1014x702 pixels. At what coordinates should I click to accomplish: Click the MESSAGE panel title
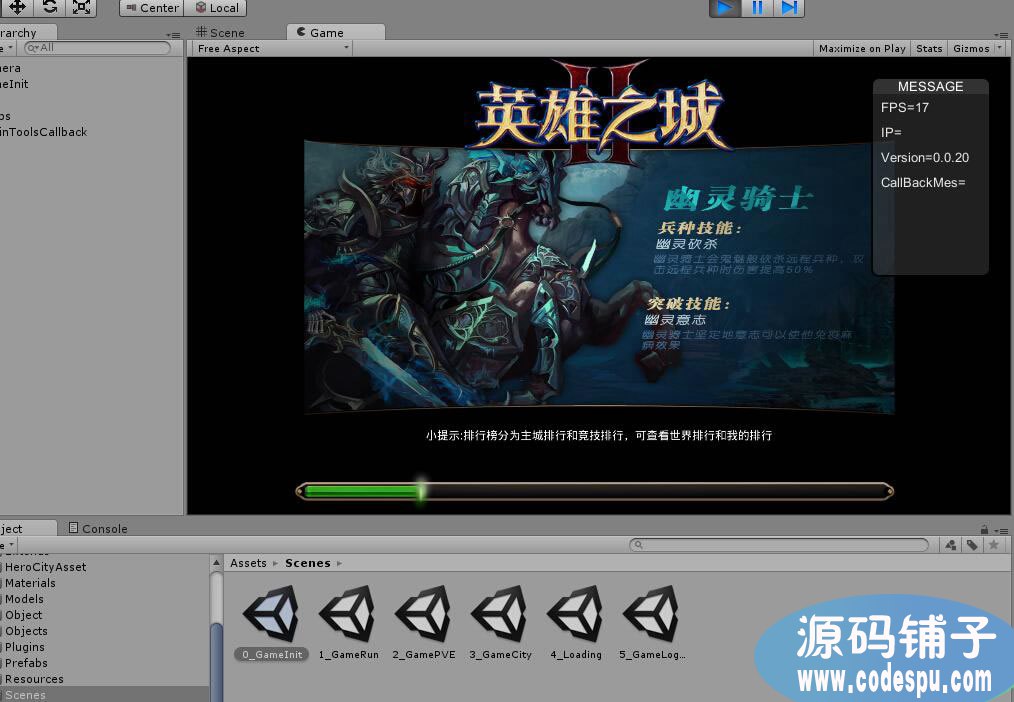[x=930, y=87]
